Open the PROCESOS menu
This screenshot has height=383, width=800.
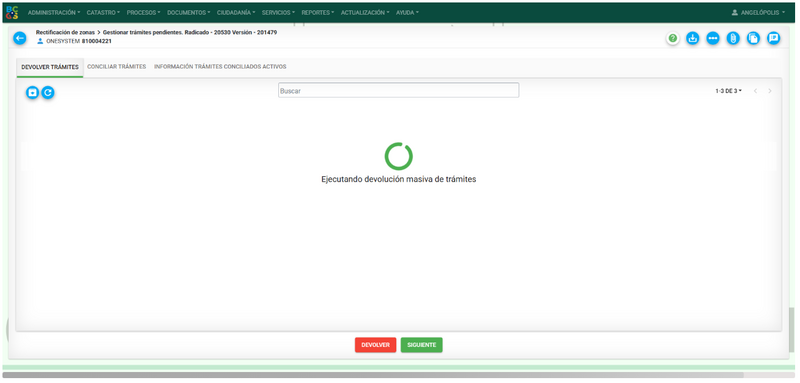tap(143, 13)
